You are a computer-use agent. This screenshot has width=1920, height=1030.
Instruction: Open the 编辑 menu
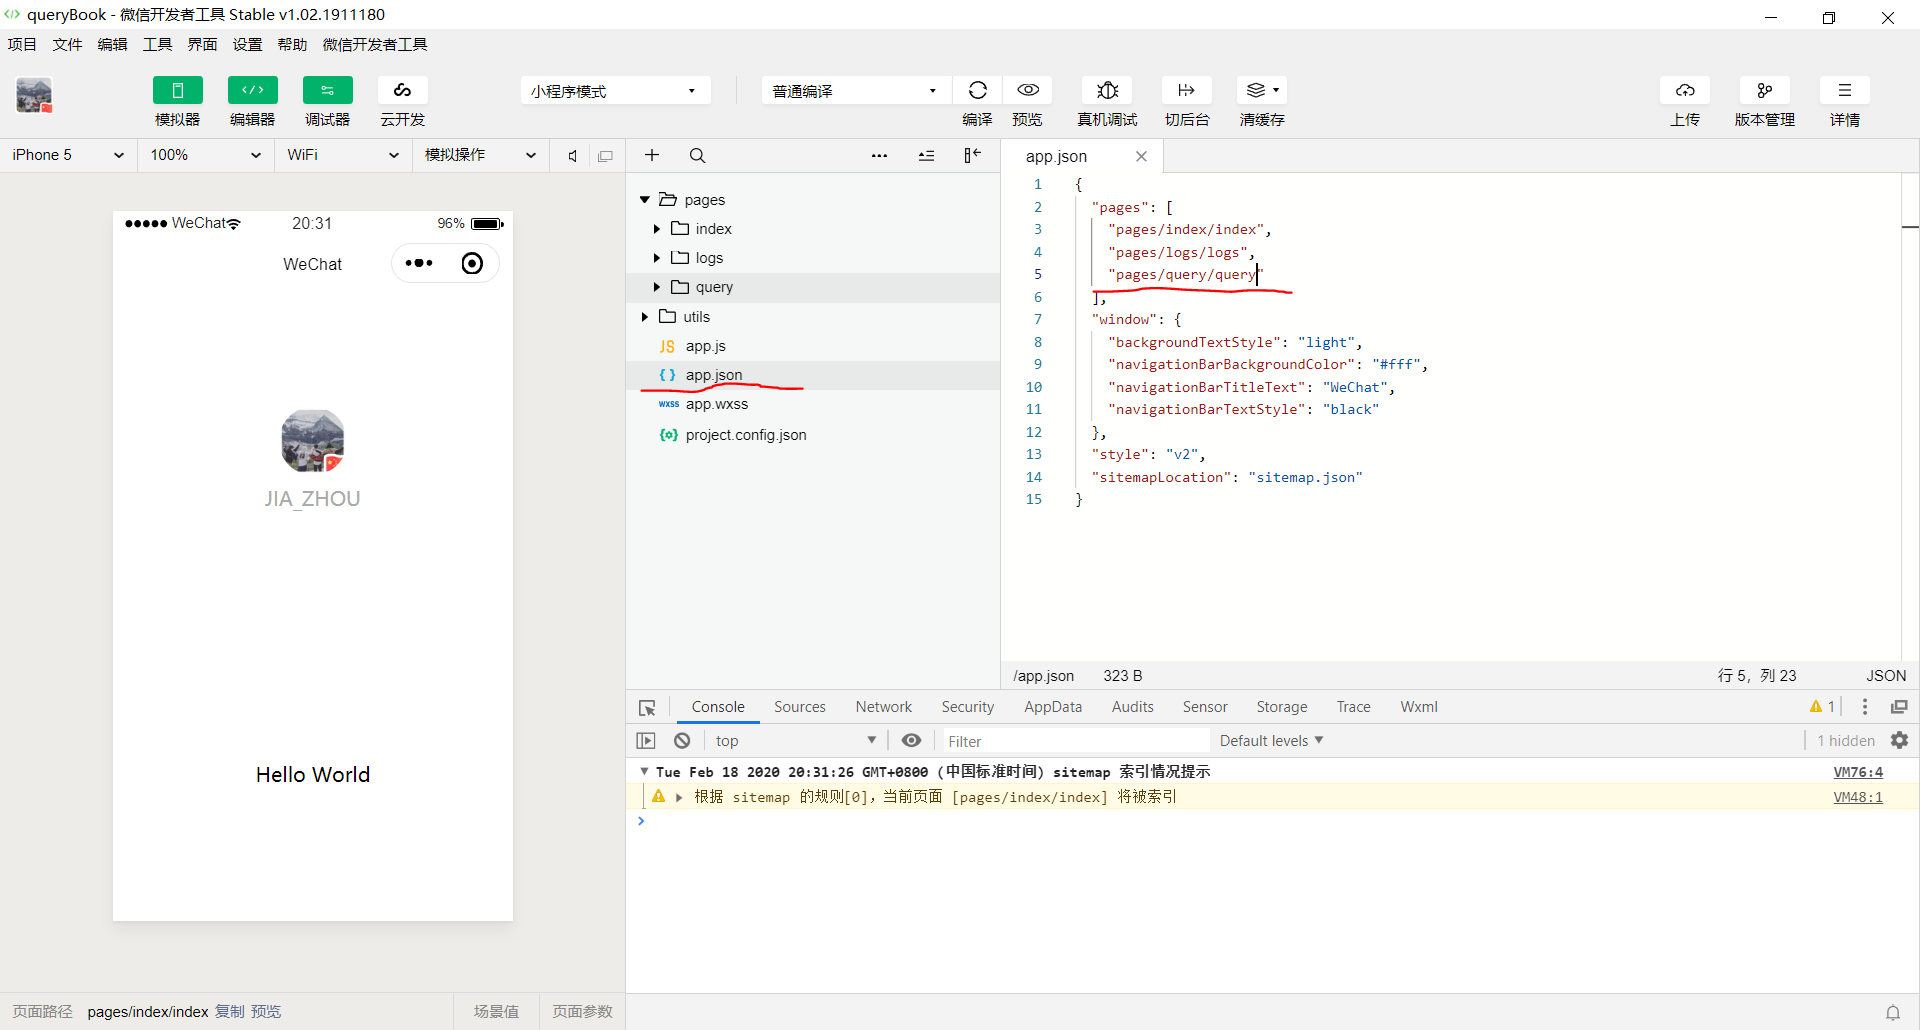(x=112, y=44)
